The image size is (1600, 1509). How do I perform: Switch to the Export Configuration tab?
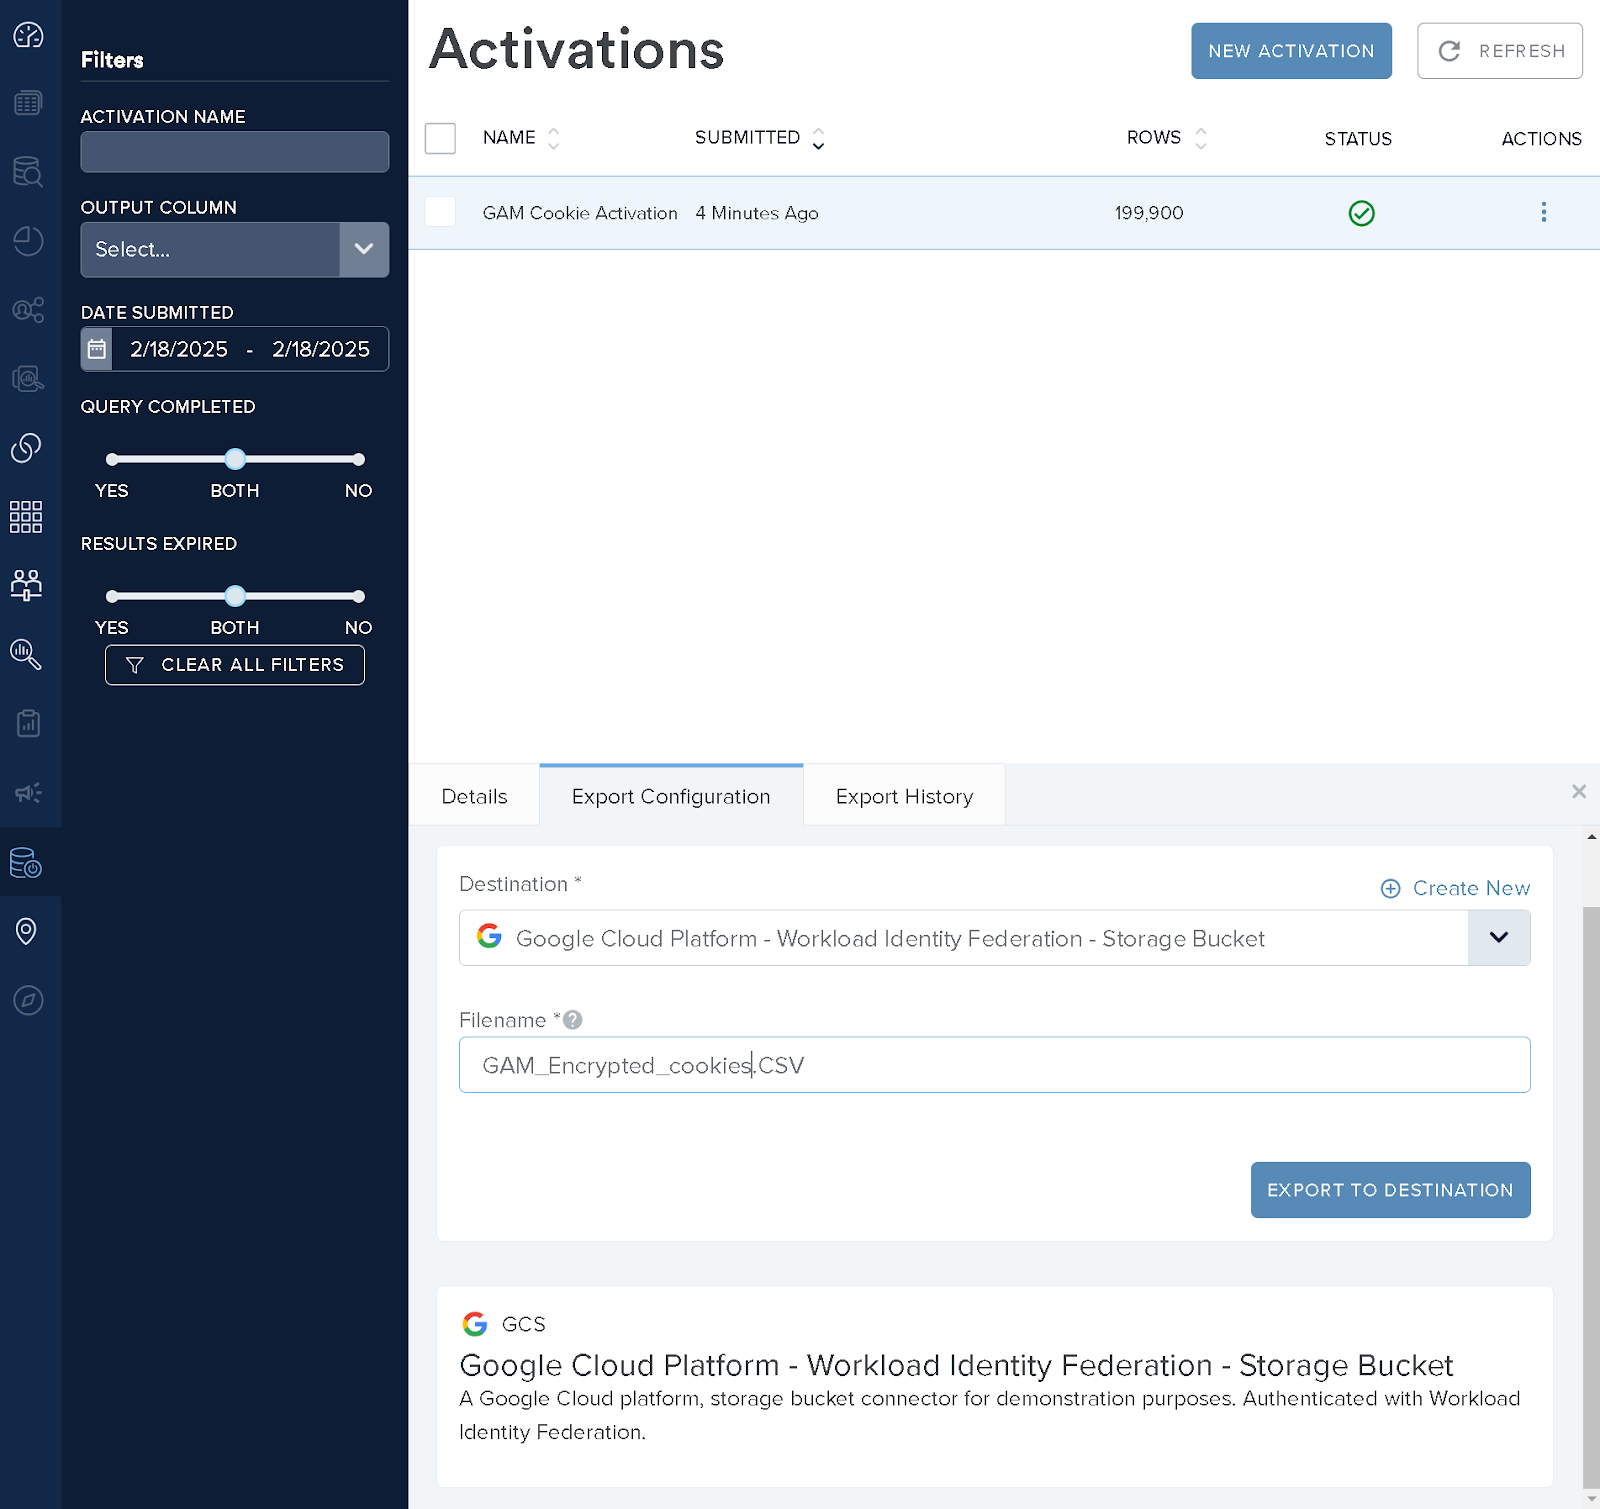[671, 796]
